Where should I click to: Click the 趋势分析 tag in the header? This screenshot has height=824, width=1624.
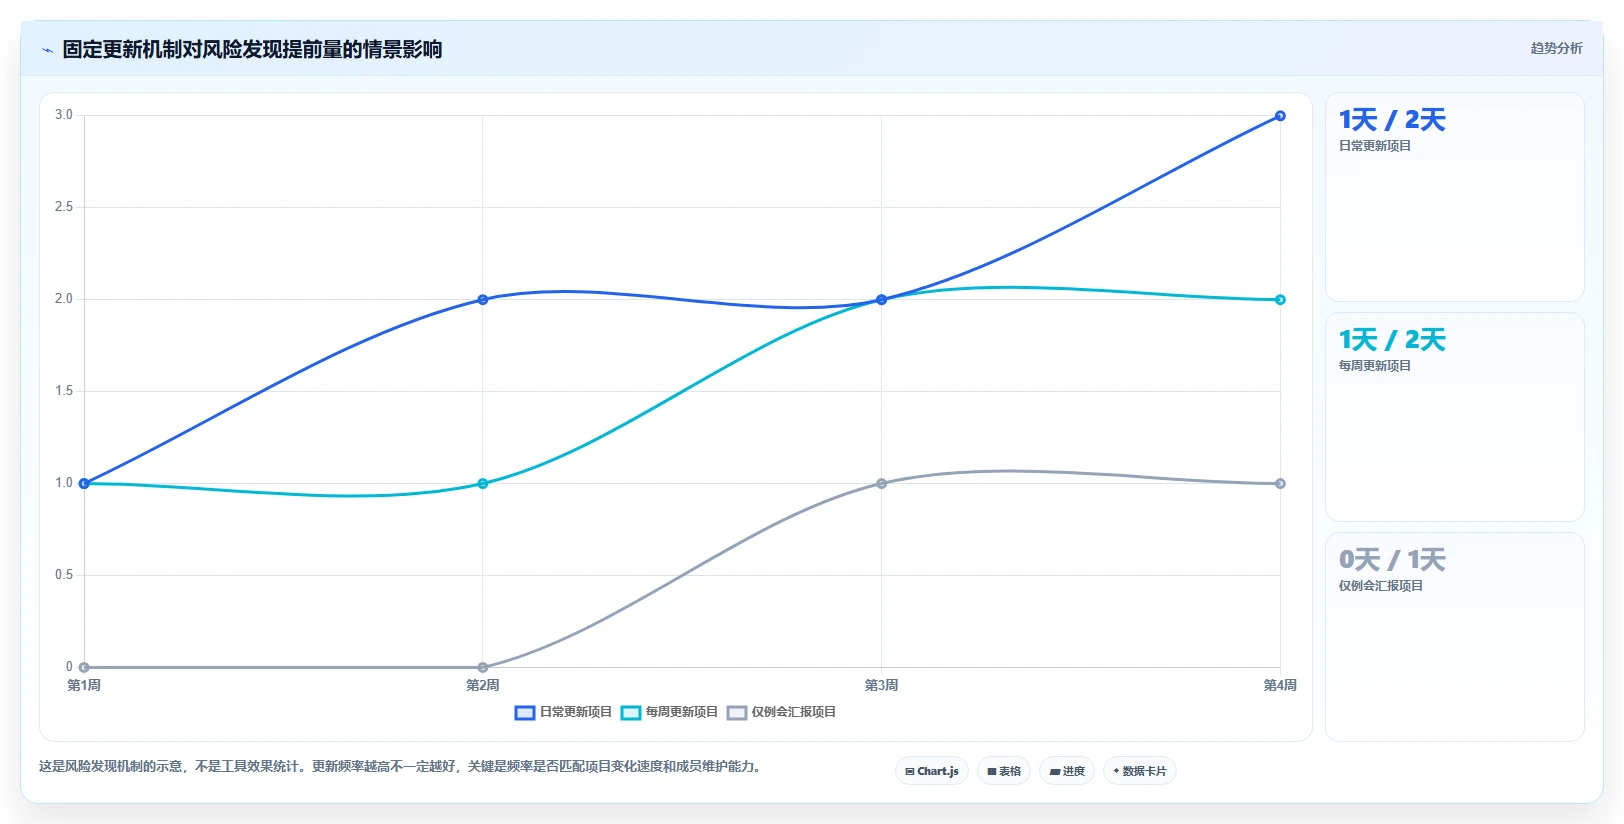point(1556,48)
